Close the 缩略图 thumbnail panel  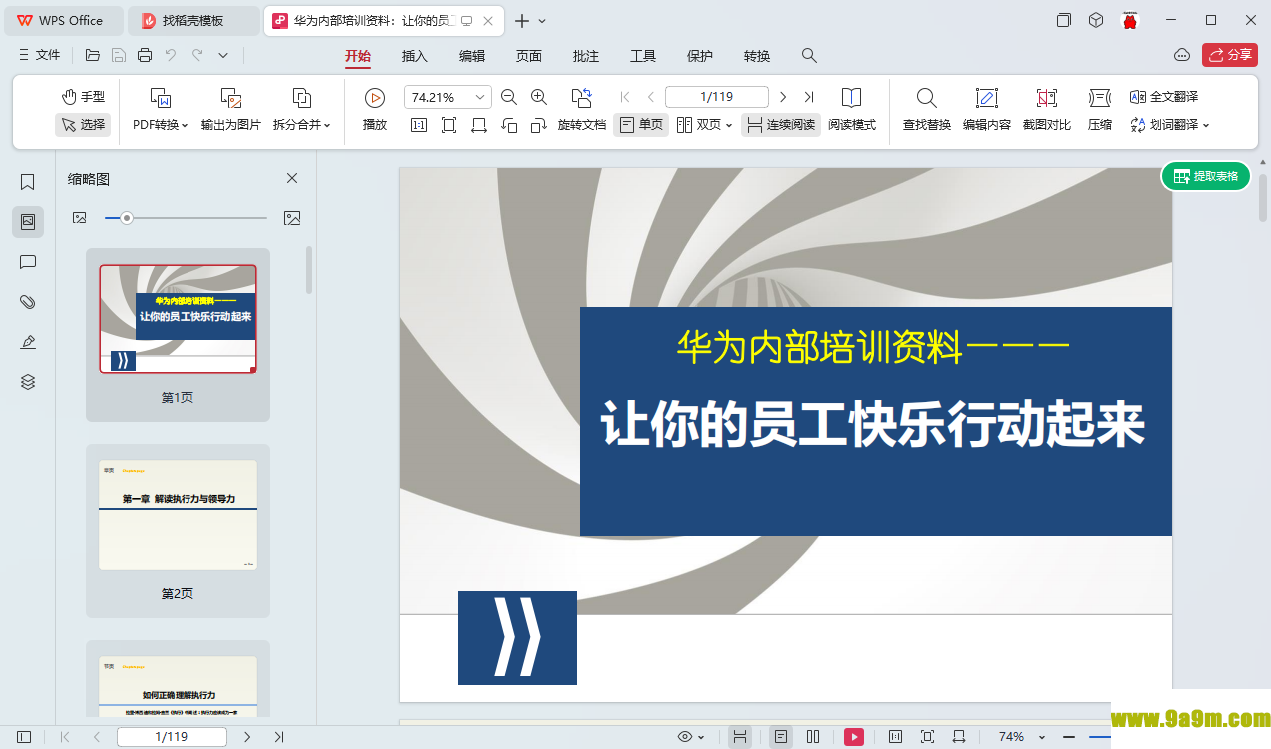292,178
